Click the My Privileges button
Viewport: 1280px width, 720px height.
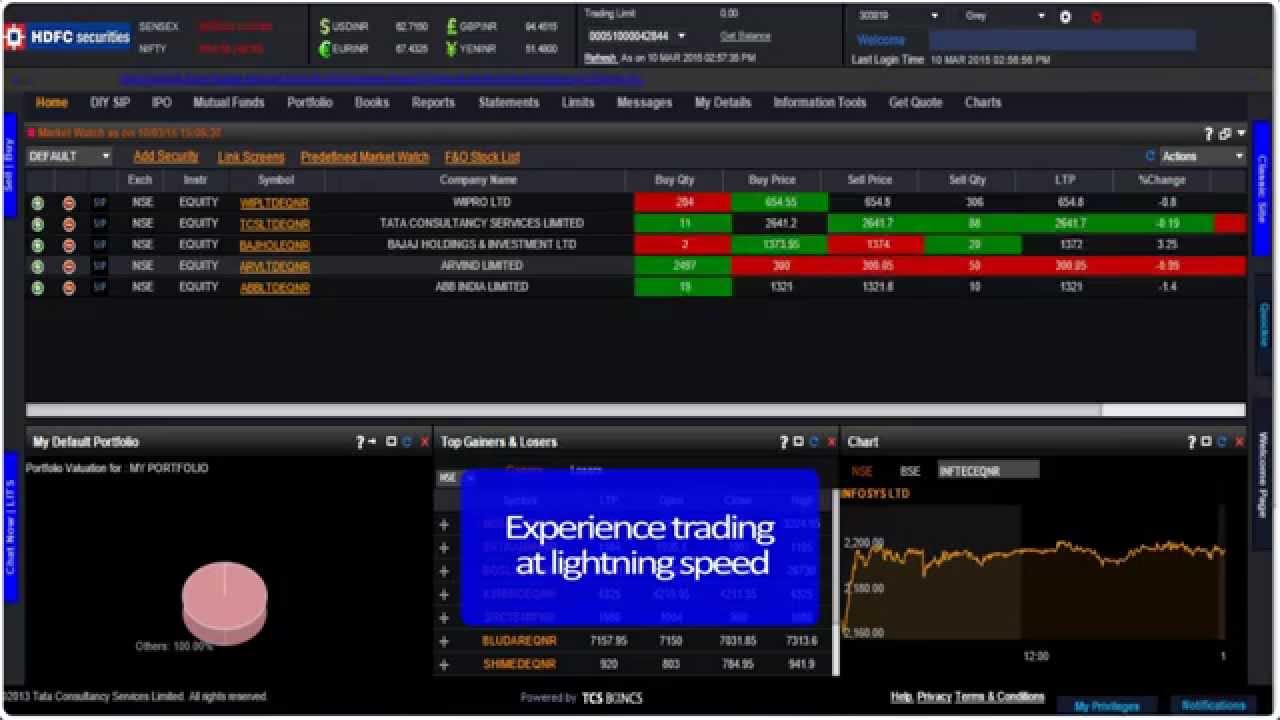[x=1107, y=706]
